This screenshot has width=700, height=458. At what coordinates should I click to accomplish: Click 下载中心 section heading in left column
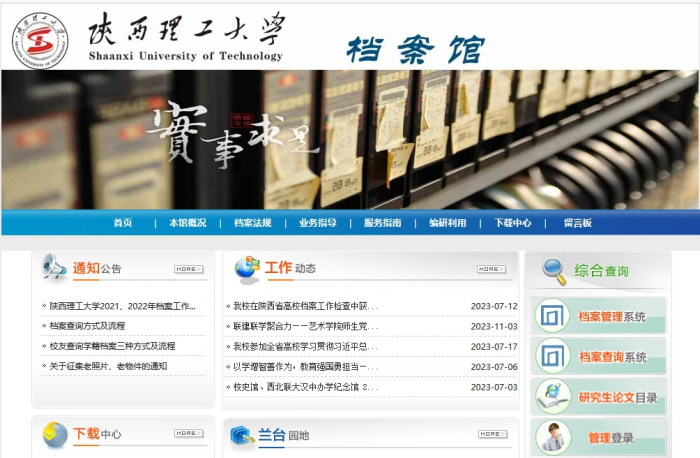97,433
